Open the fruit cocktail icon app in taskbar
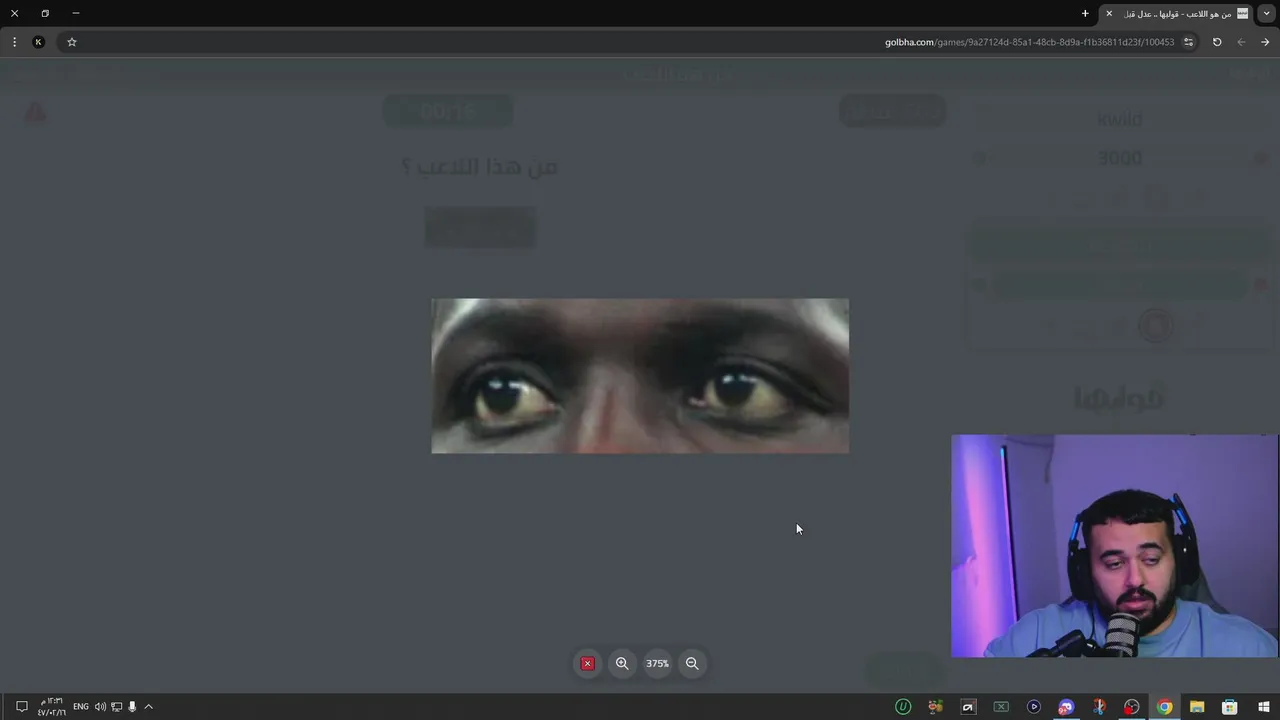 (x=935, y=707)
